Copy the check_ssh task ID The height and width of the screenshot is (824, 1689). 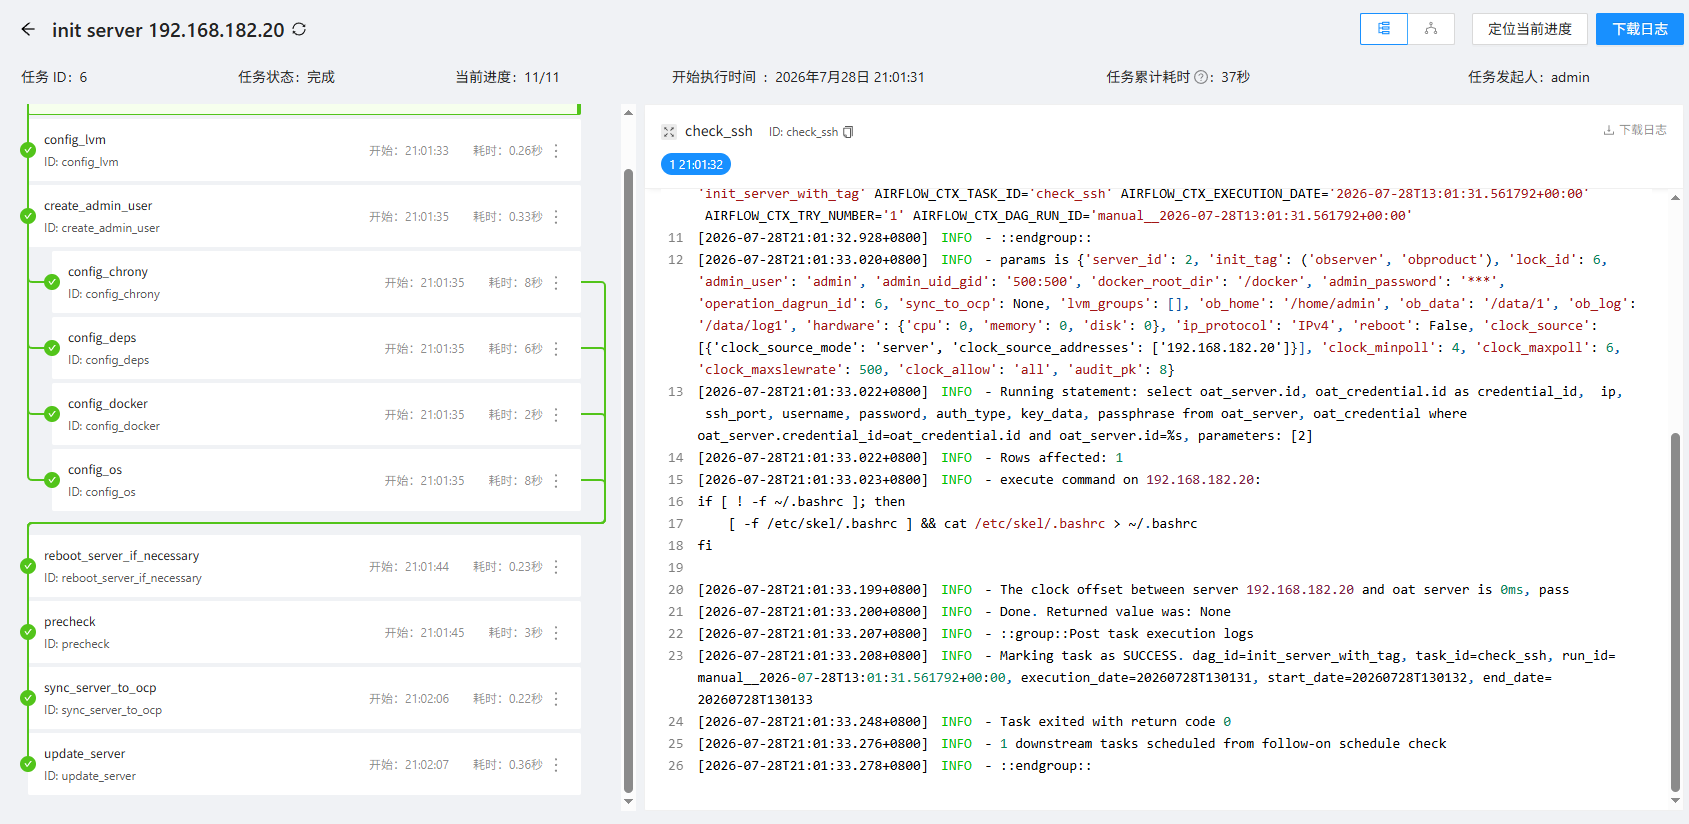coord(848,132)
